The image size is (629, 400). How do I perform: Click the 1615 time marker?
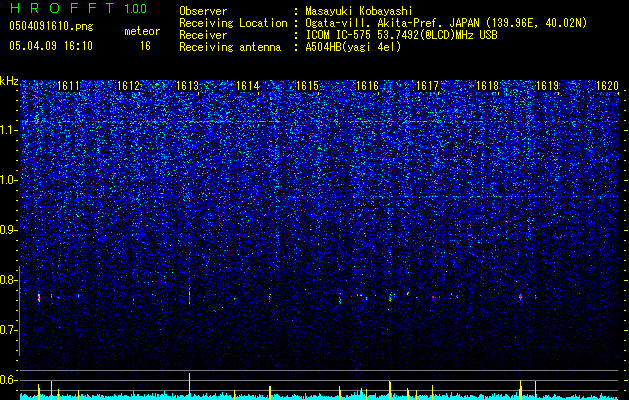[307, 86]
